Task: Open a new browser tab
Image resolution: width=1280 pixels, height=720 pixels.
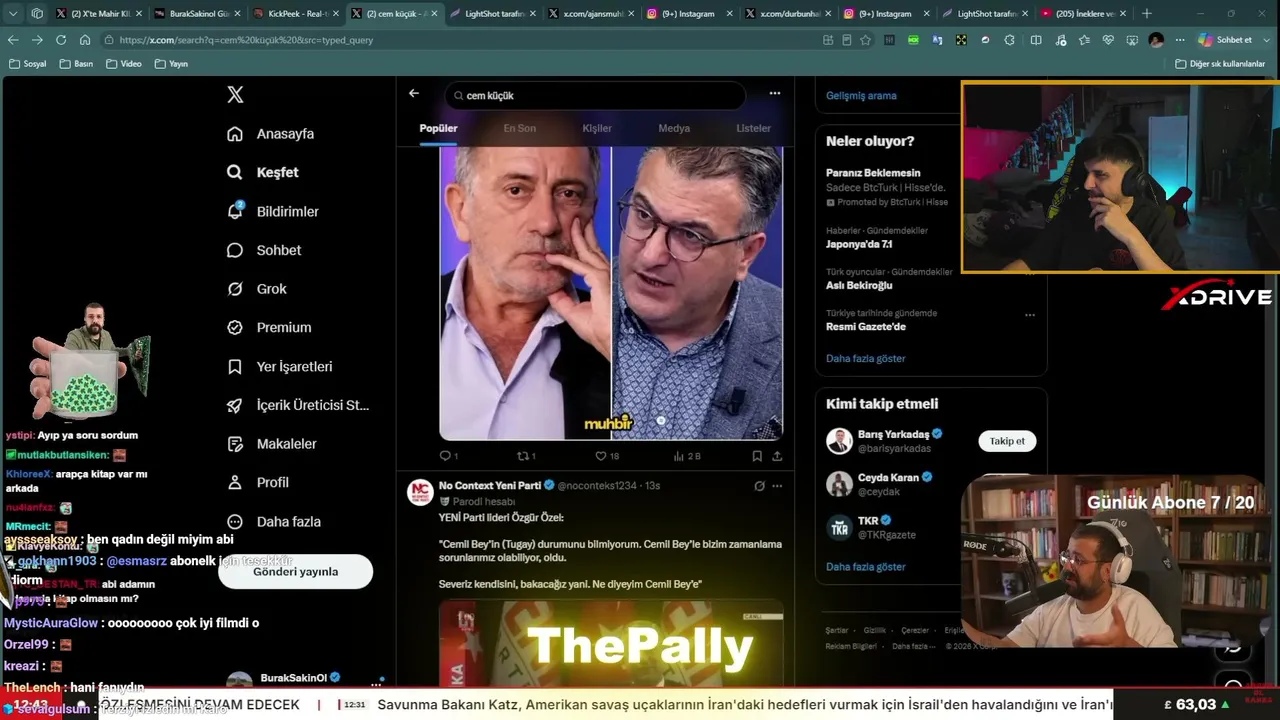Action: point(1147,14)
